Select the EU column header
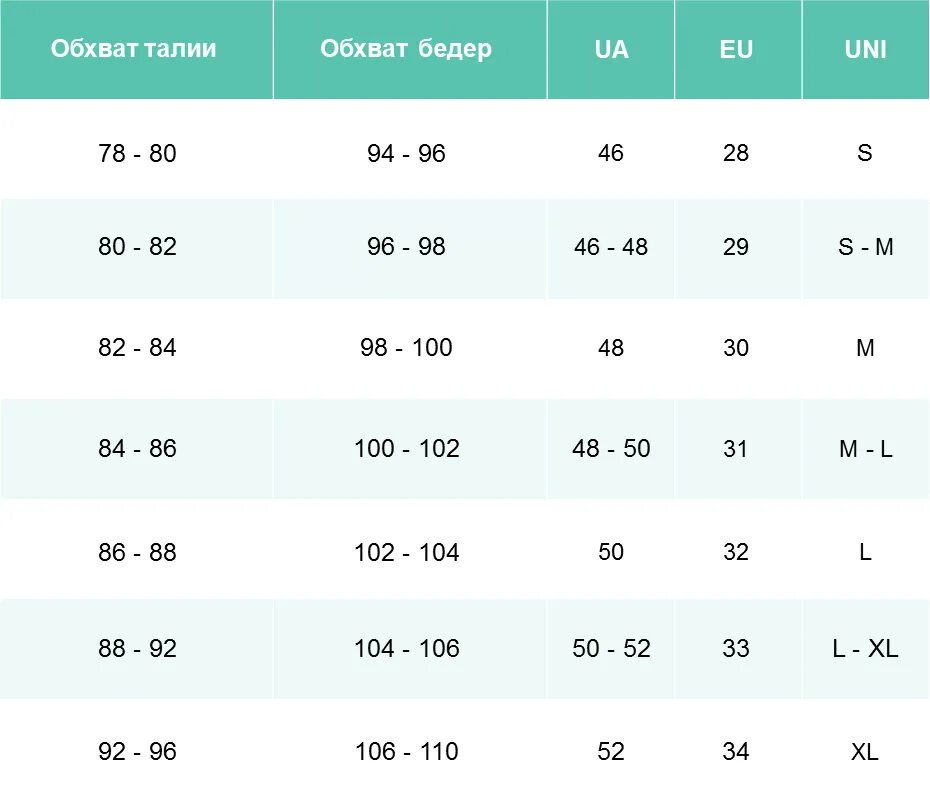Screen dimensions: 930x801 736,49
